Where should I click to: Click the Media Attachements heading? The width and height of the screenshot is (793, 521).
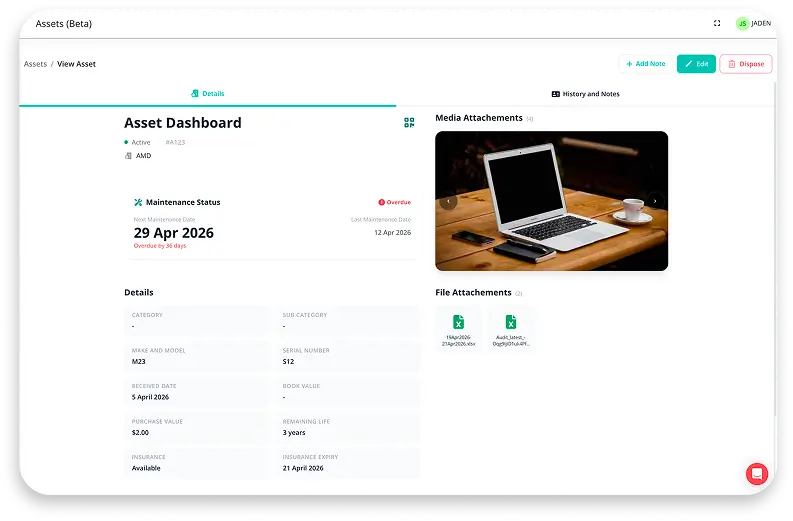click(479, 118)
